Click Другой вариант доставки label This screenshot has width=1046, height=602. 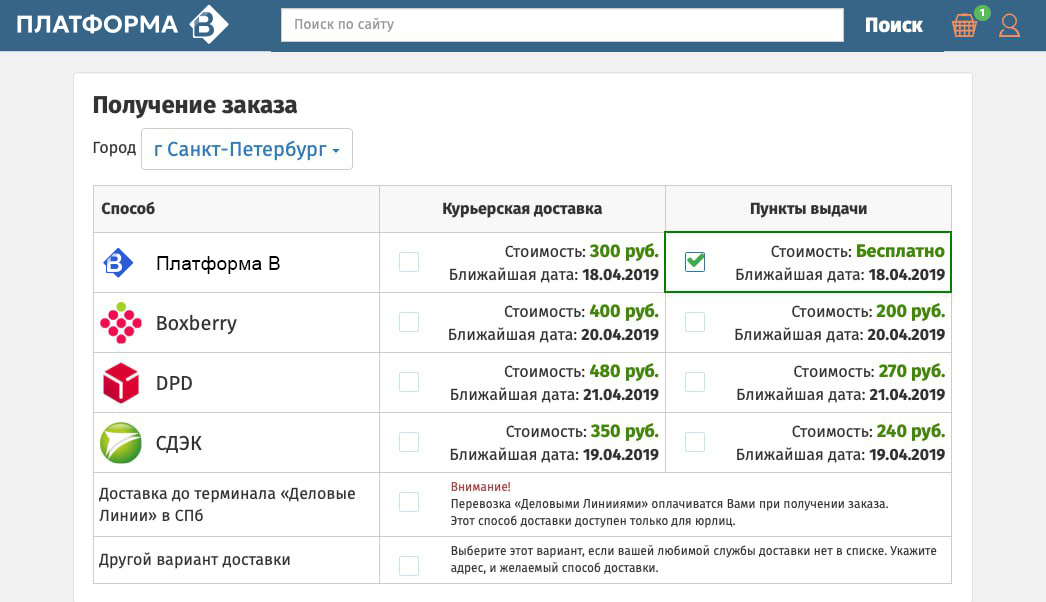click(x=195, y=560)
